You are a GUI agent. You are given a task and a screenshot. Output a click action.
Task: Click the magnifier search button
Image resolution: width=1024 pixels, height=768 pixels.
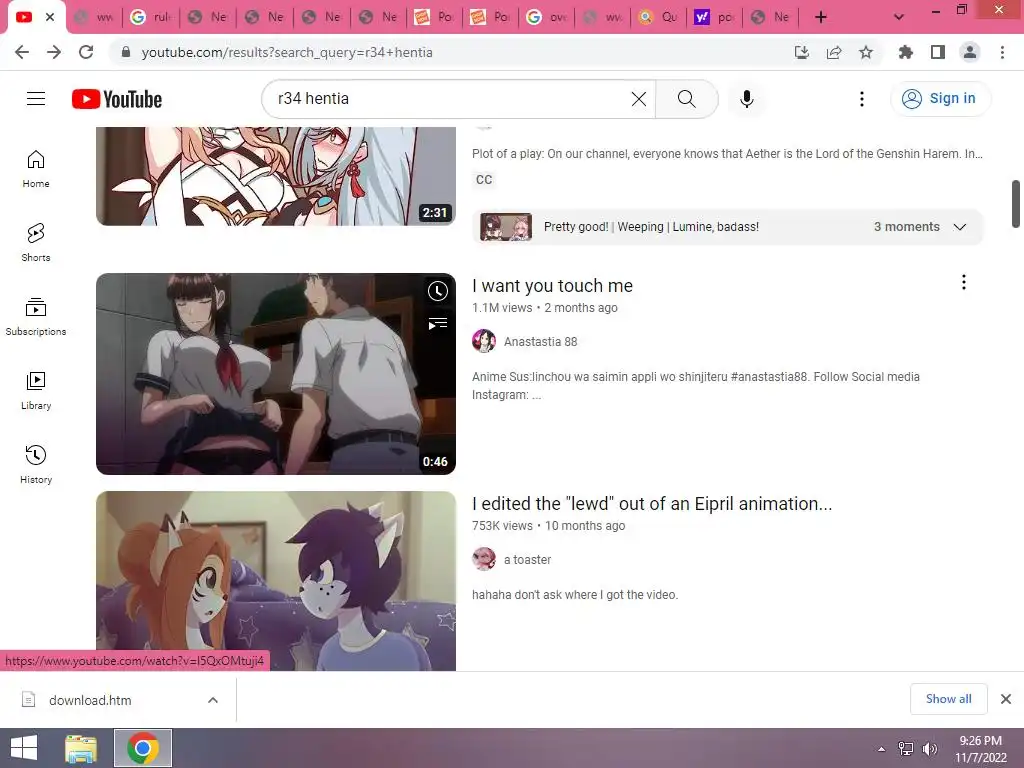click(686, 99)
